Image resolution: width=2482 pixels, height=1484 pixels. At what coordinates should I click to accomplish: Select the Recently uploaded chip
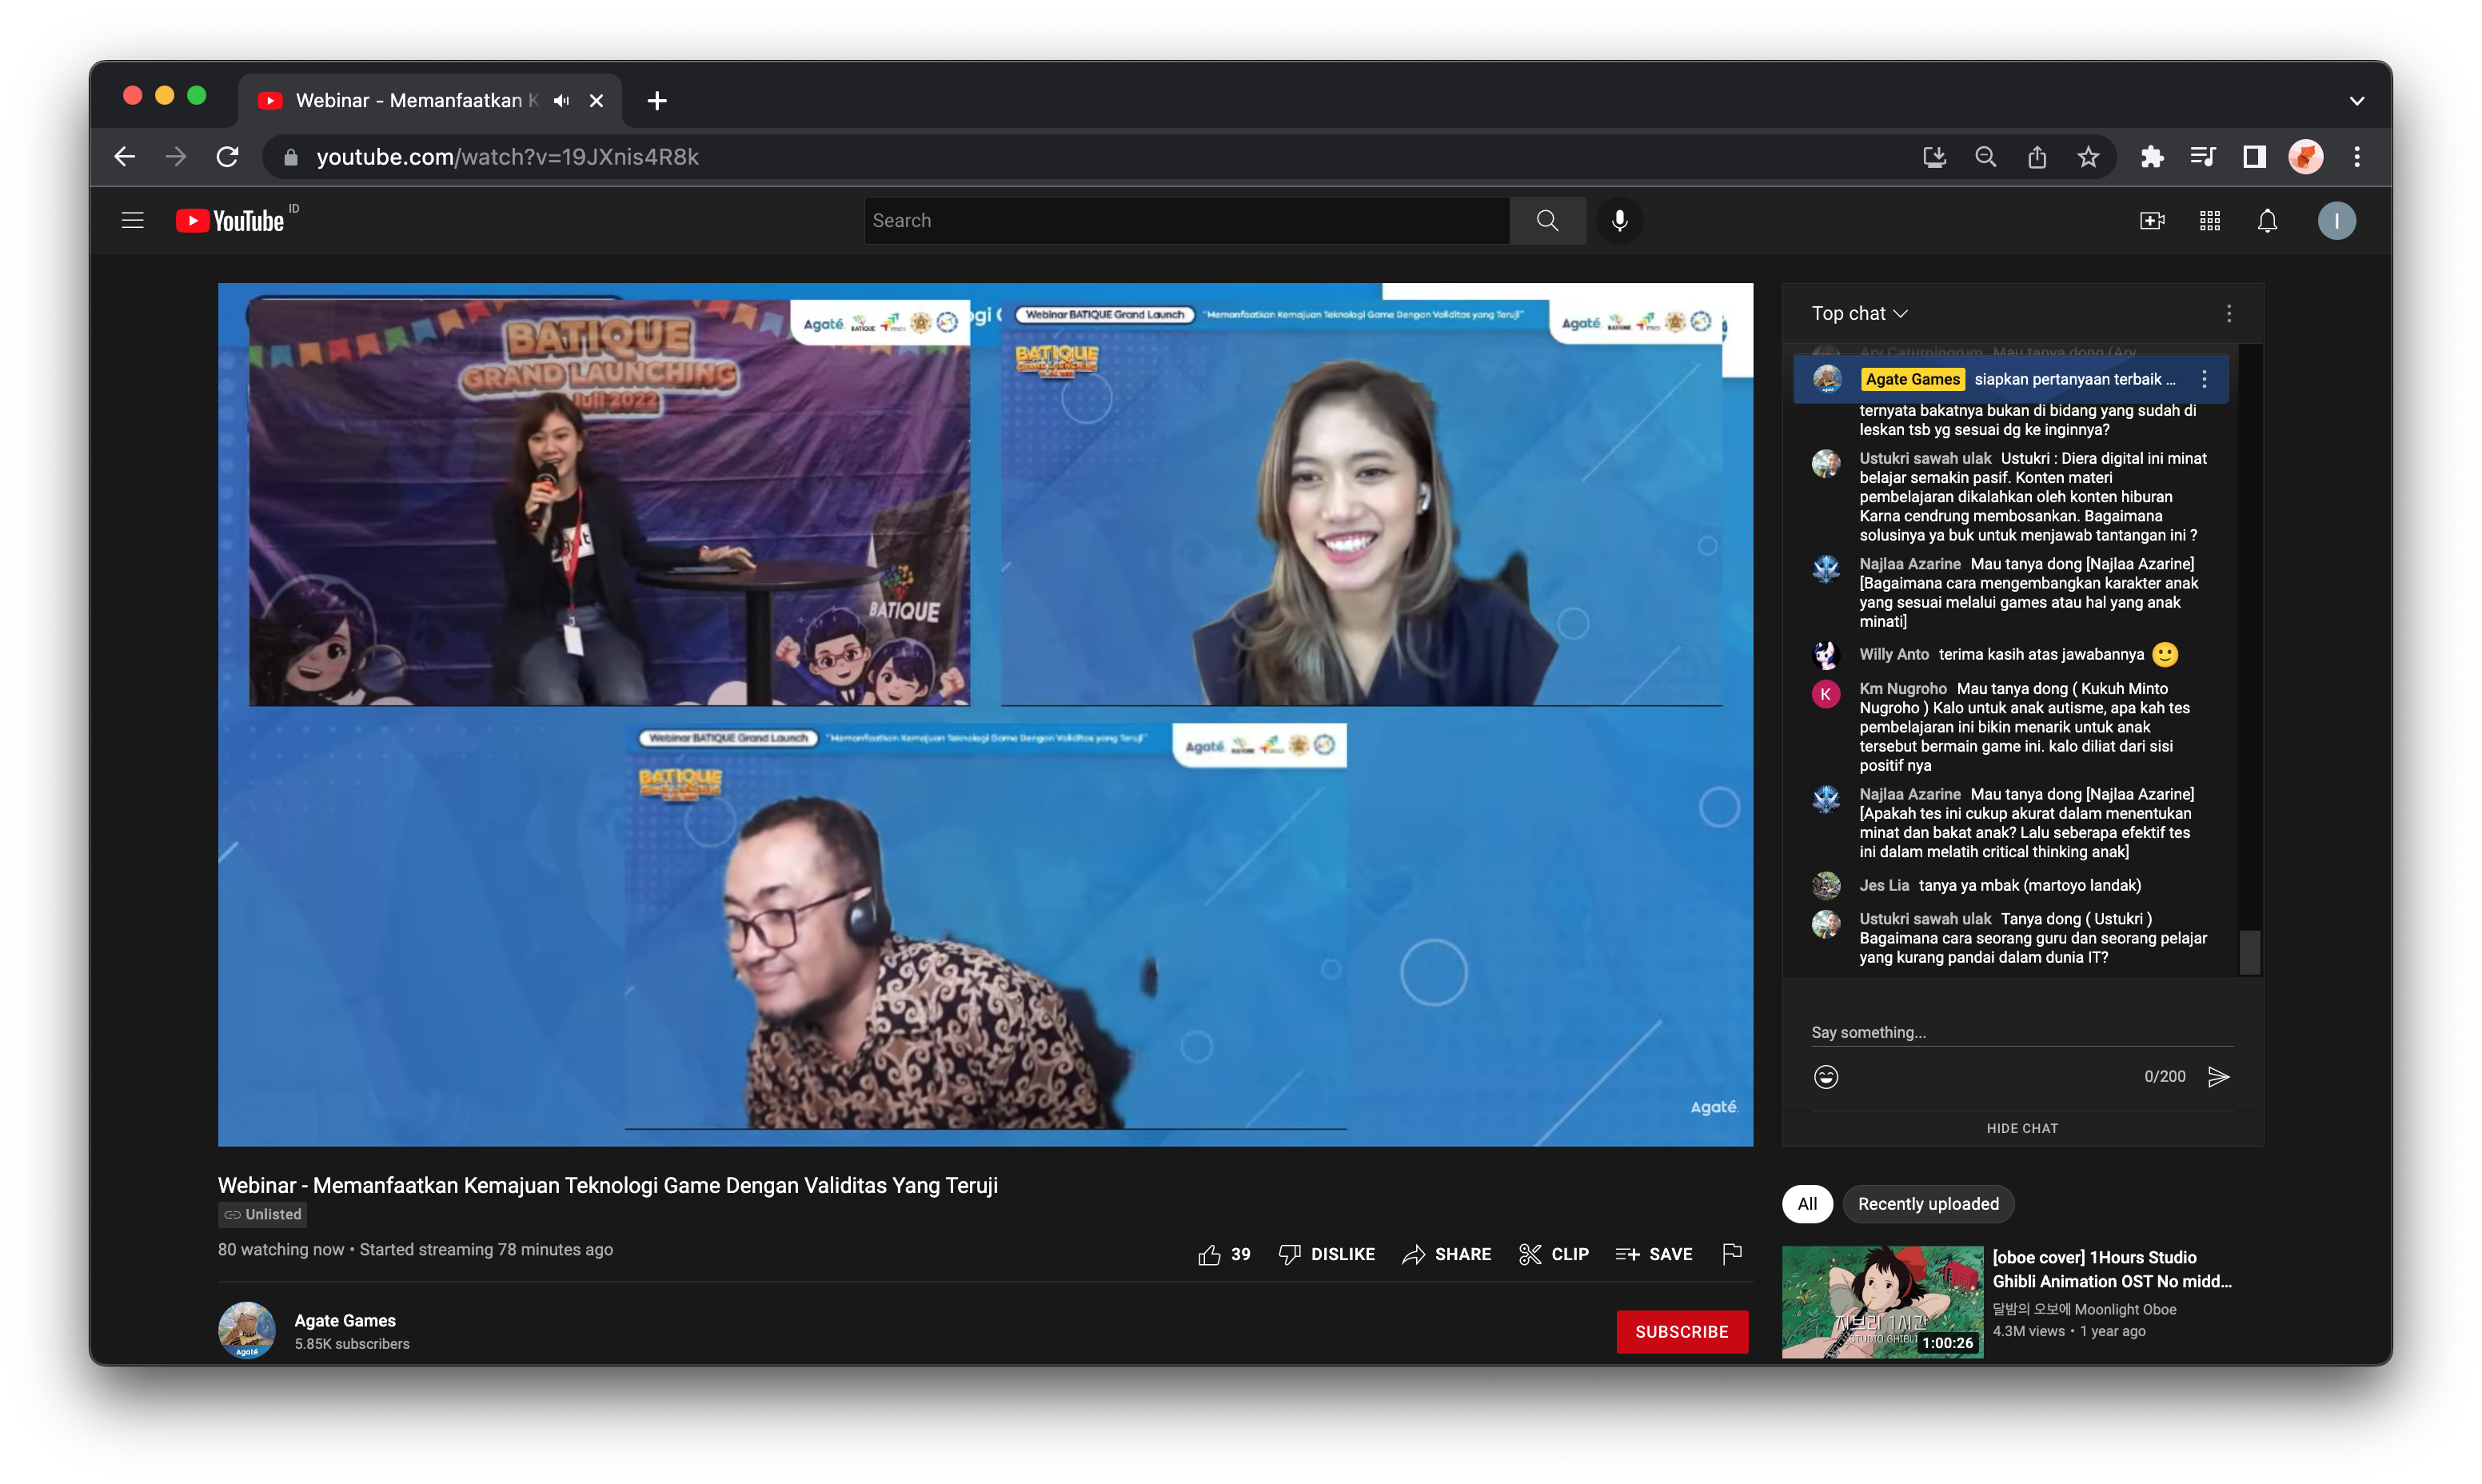point(1927,1203)
